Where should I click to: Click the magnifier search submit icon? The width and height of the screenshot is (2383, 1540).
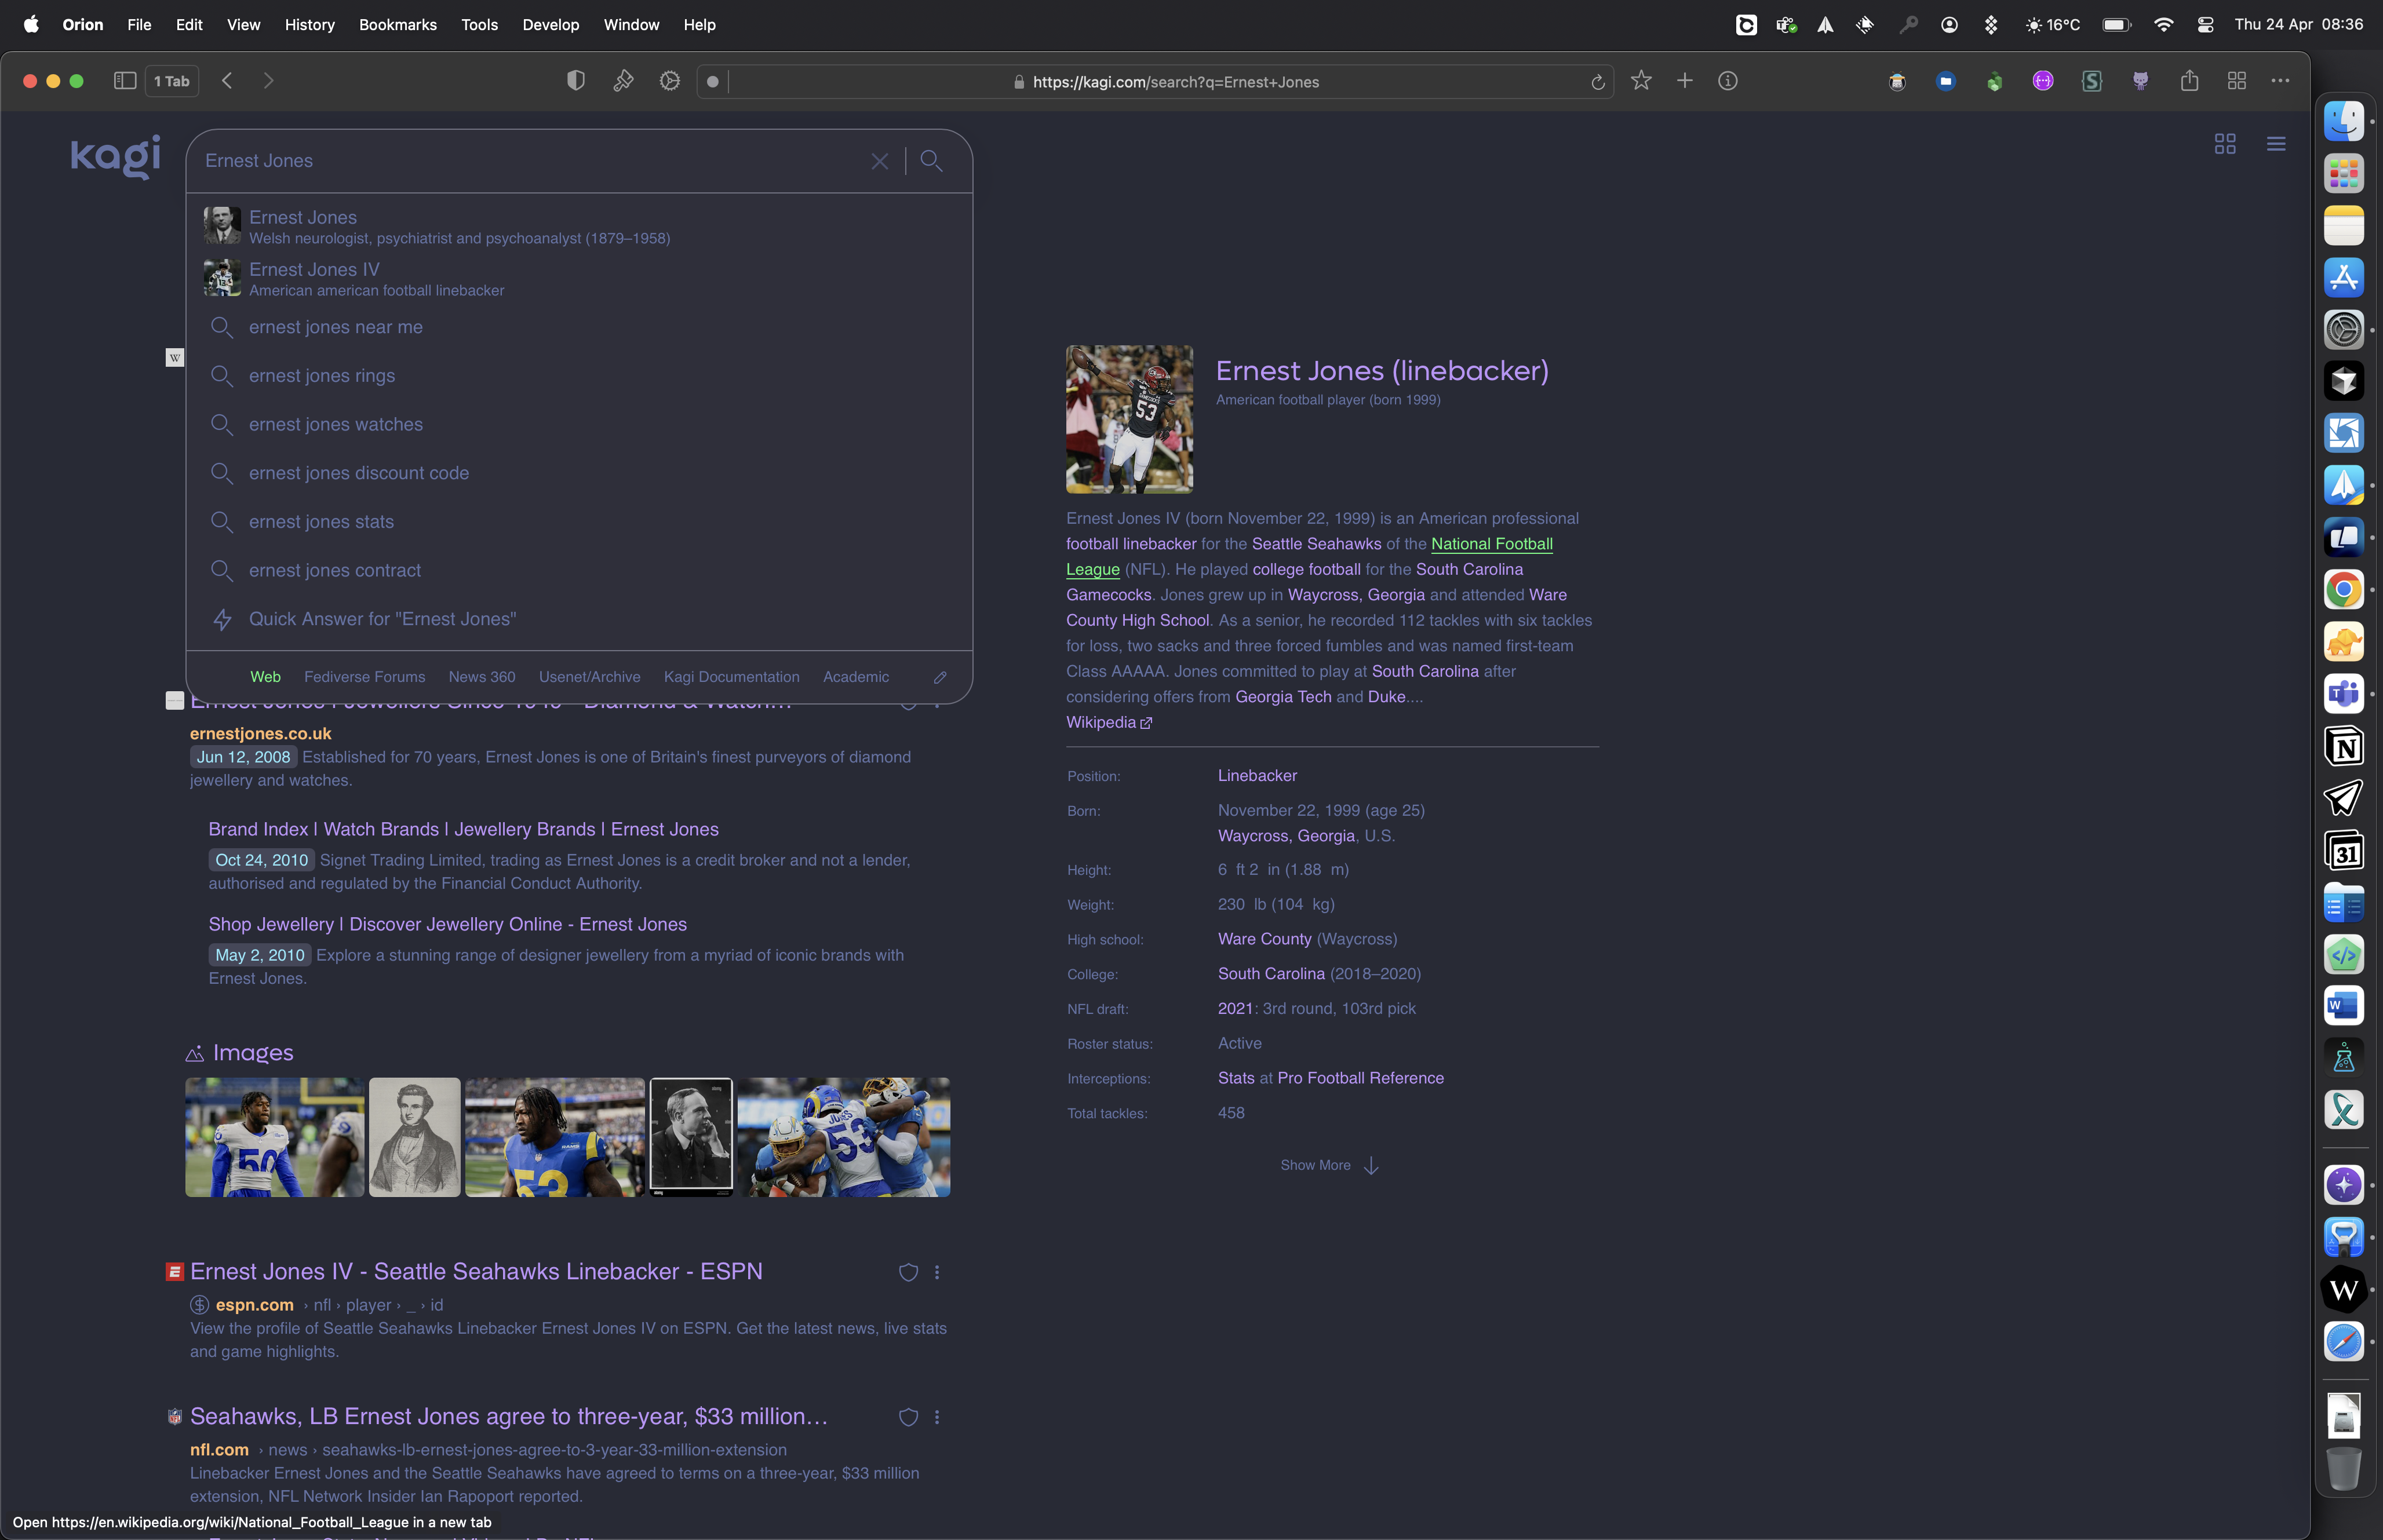pyautogui.click(x=931, y=161)
